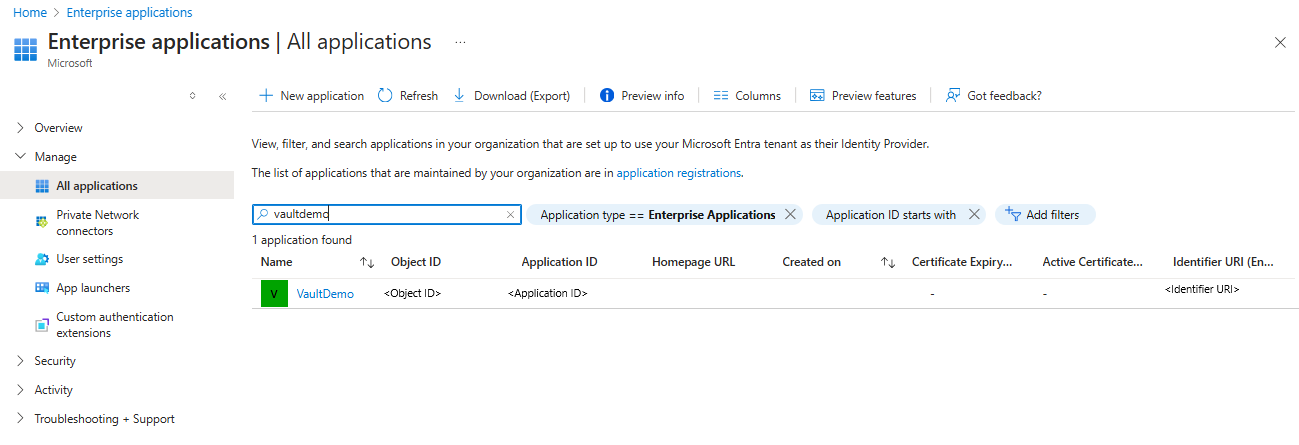This screenshot has height=445, width=1299.
Task: Open User settings in sidebar
Action: click(89, 259)
